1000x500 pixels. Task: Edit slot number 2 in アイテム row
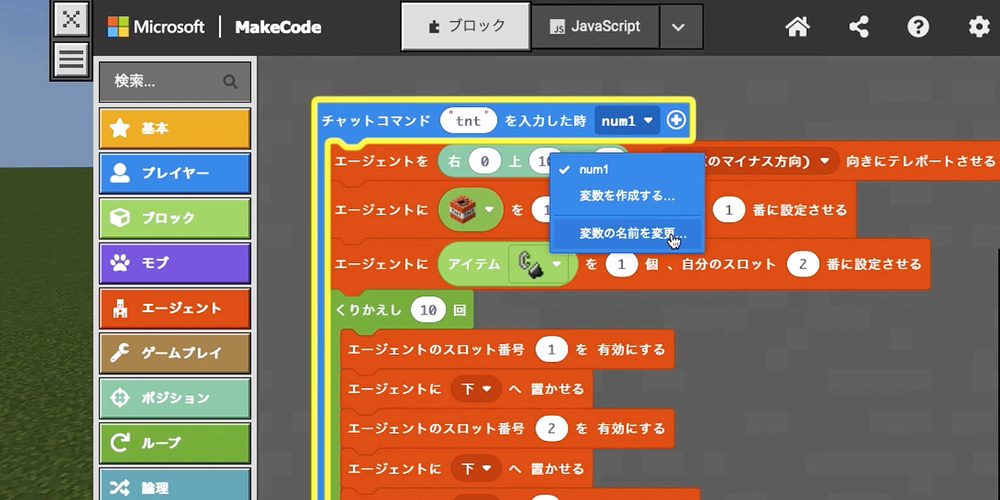click(803, 264)
